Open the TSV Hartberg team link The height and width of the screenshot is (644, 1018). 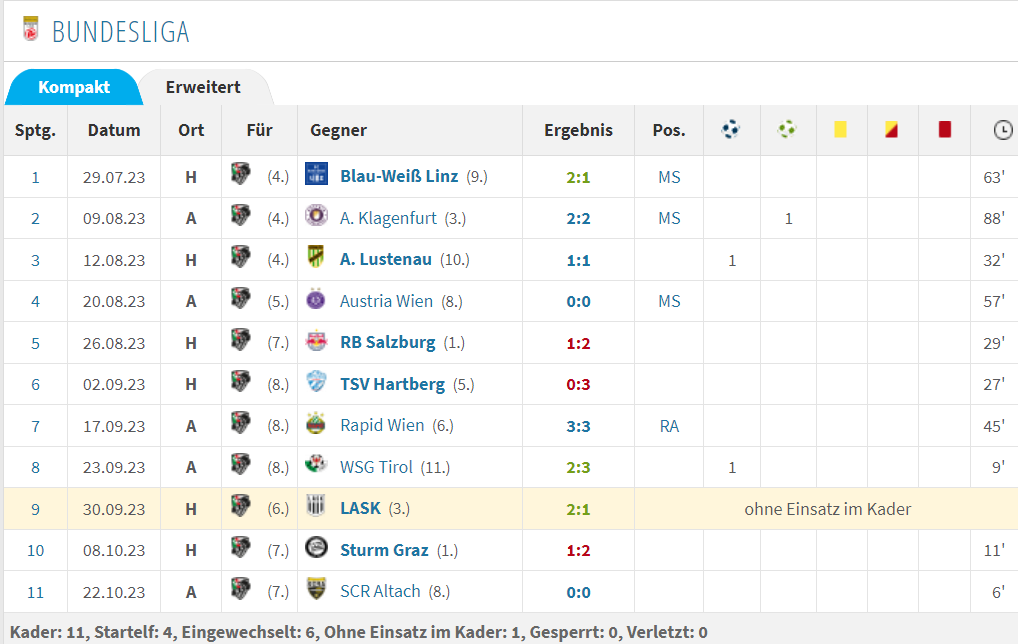point(392,384)
